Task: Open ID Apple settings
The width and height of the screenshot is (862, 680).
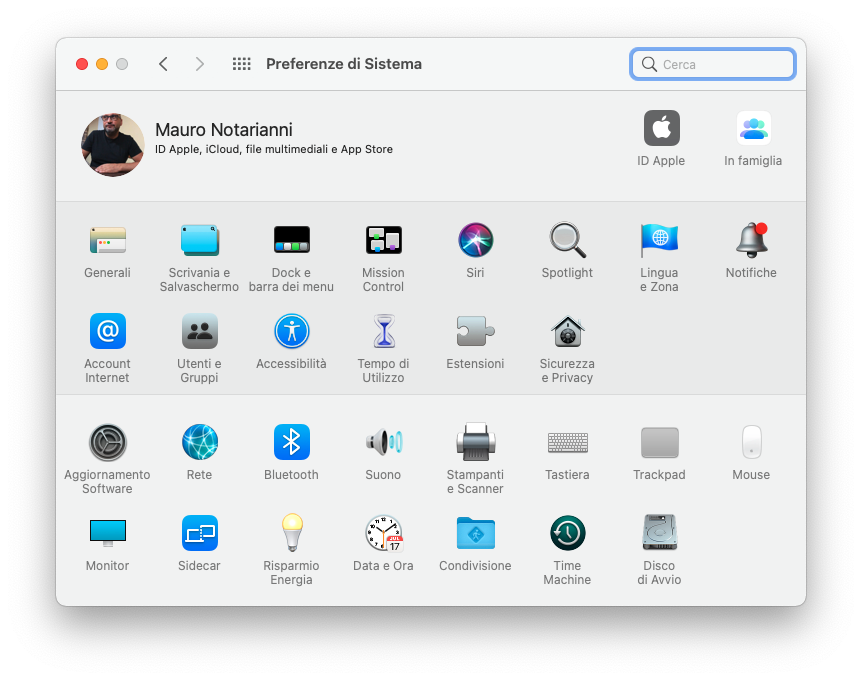Action: point(661,129)
